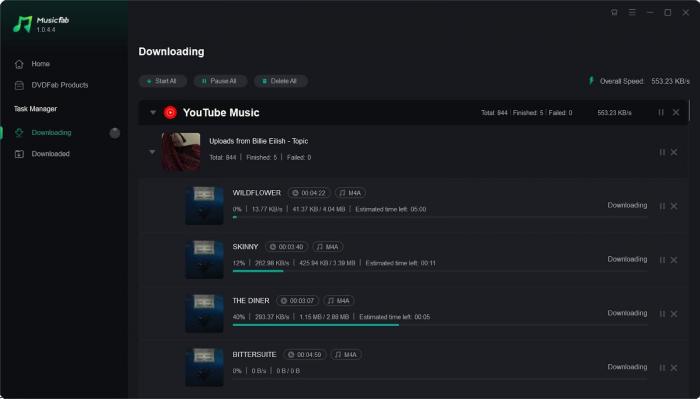This screenshot has height=399, width=700.
Task: Click WILDFLOWER Downloading status
Action: [627, 205]
